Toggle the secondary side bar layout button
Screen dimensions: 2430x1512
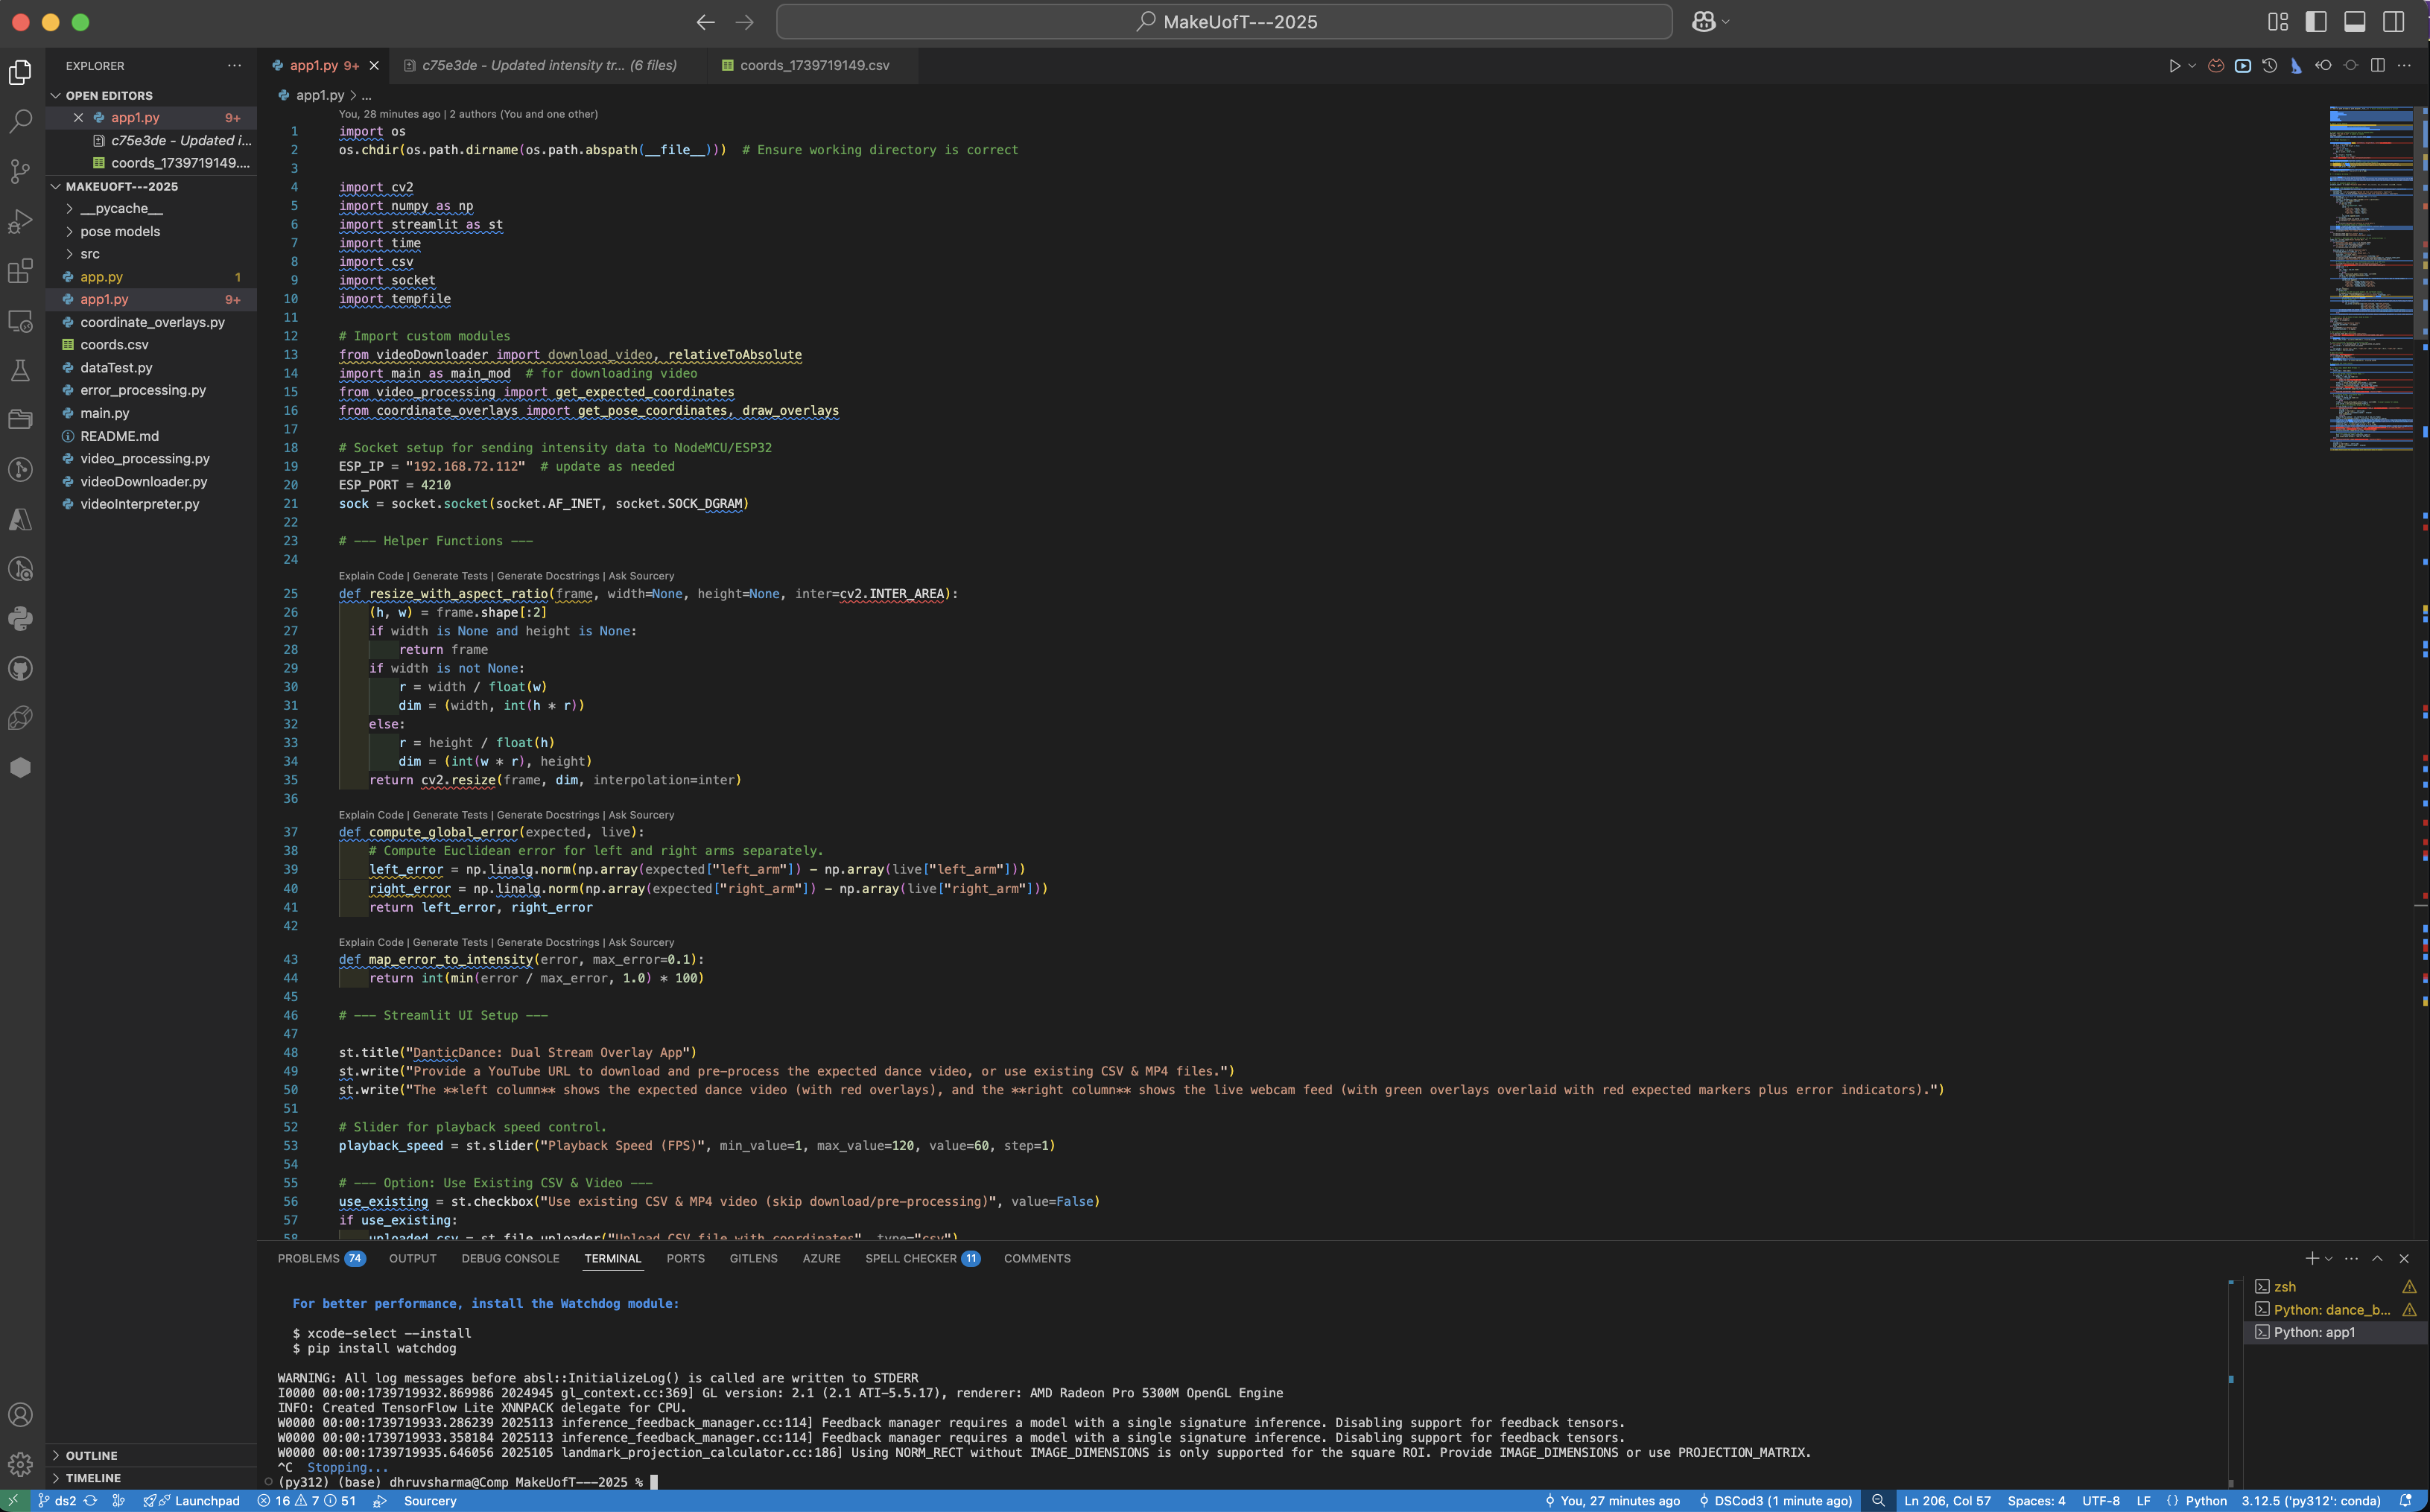tap(2394, 22)
